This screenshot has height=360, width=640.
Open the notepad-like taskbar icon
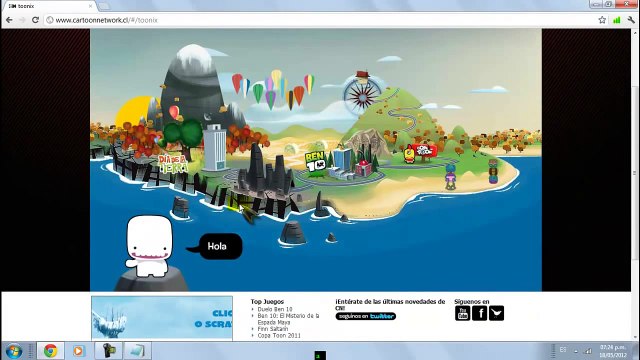click(137, 351)
